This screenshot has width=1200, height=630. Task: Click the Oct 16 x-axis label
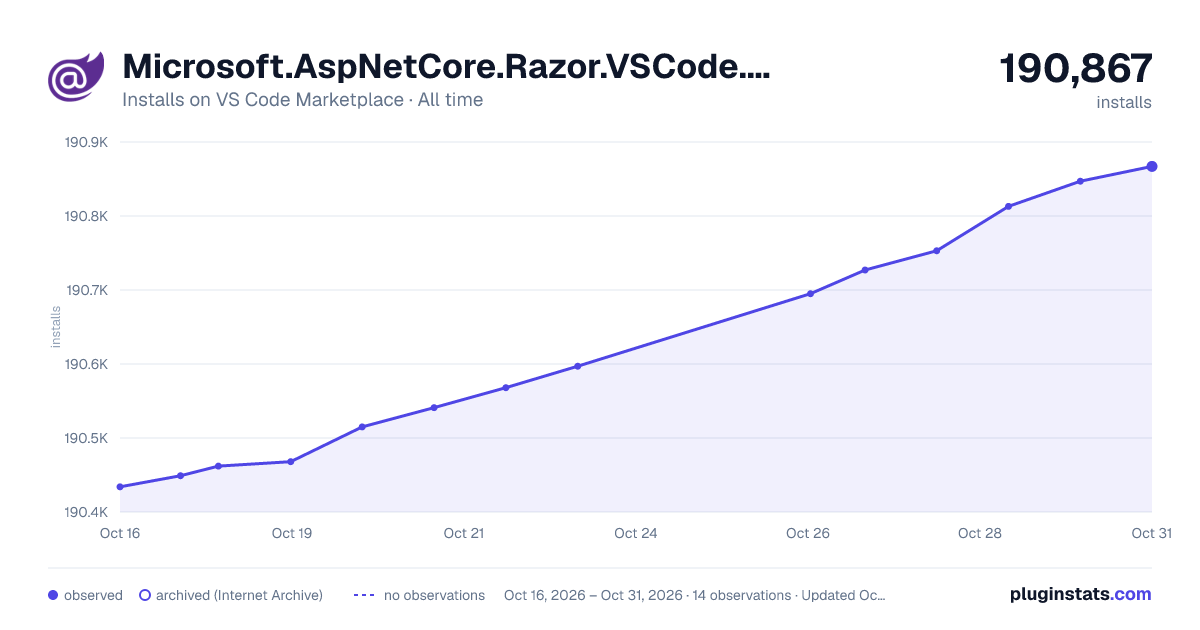(x=120, y=533)
